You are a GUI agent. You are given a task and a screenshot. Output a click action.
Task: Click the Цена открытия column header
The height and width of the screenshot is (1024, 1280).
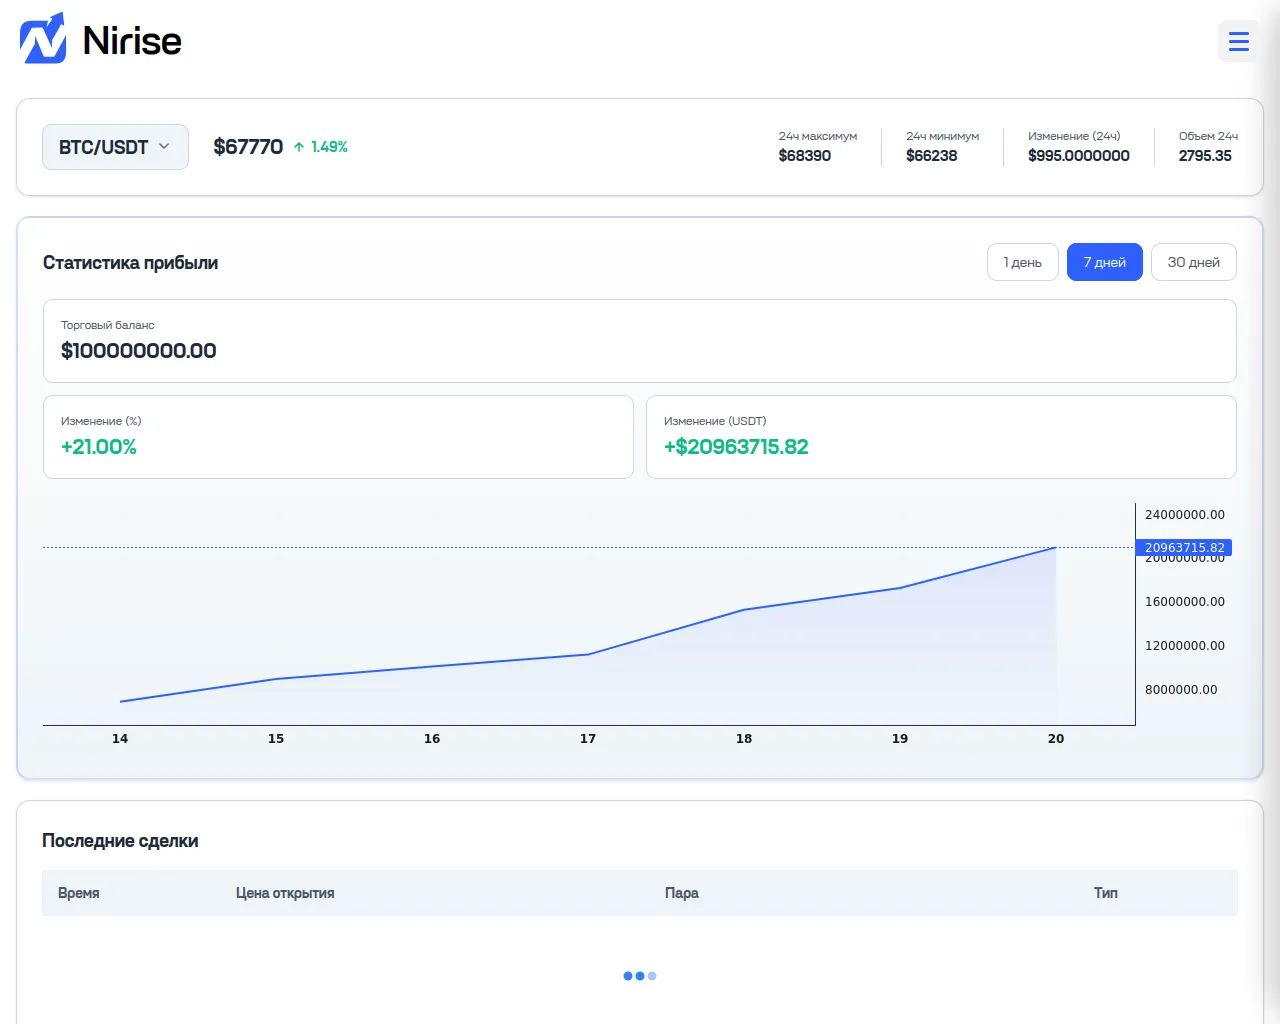click(x=285, y=893)
